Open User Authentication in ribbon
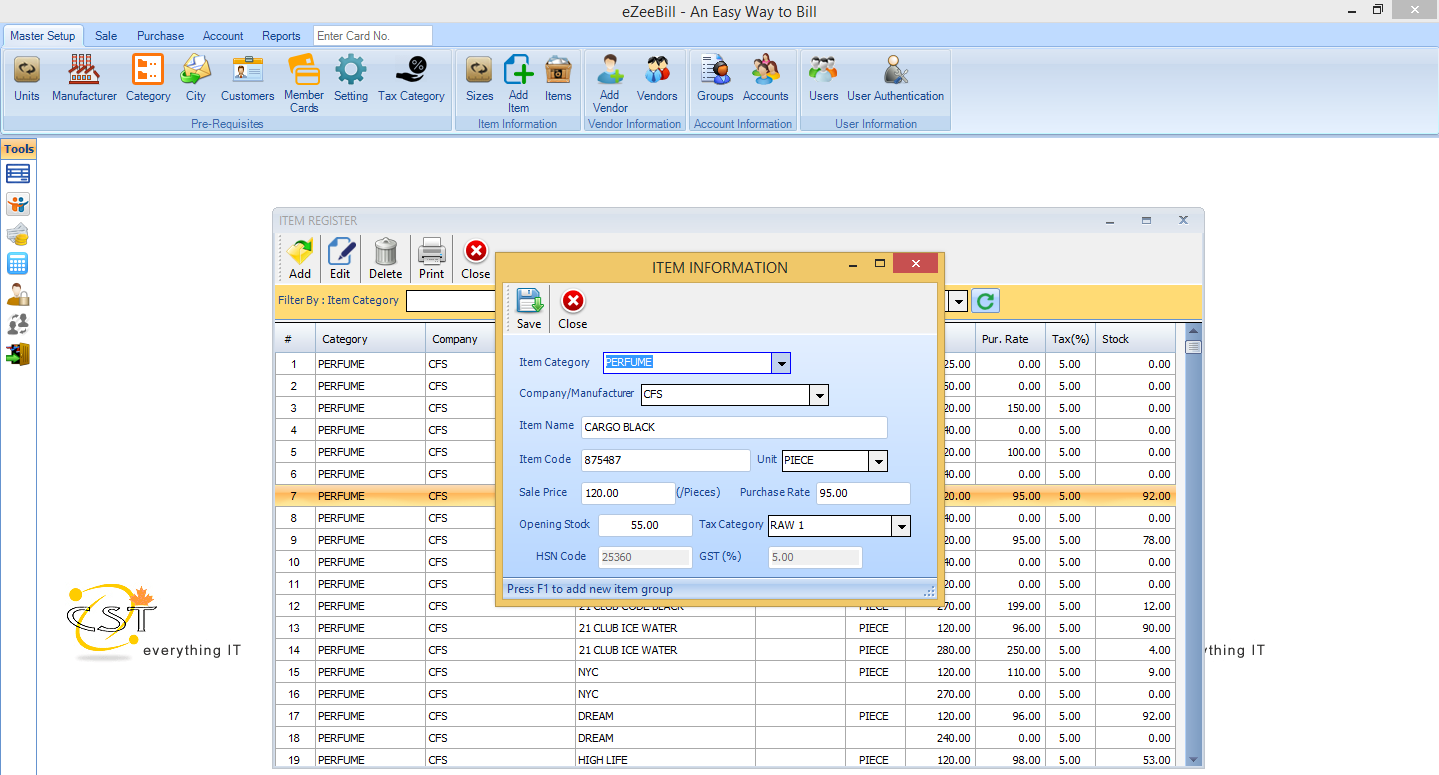 (x=896, y=79)
